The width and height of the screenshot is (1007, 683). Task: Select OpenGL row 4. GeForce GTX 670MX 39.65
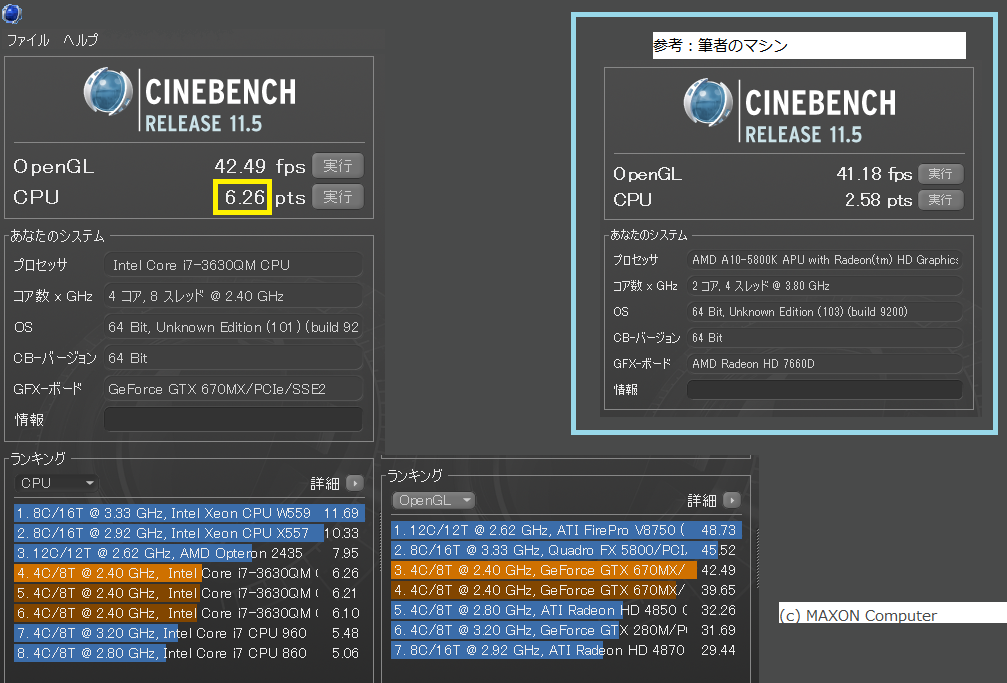[x=566, y=590]
